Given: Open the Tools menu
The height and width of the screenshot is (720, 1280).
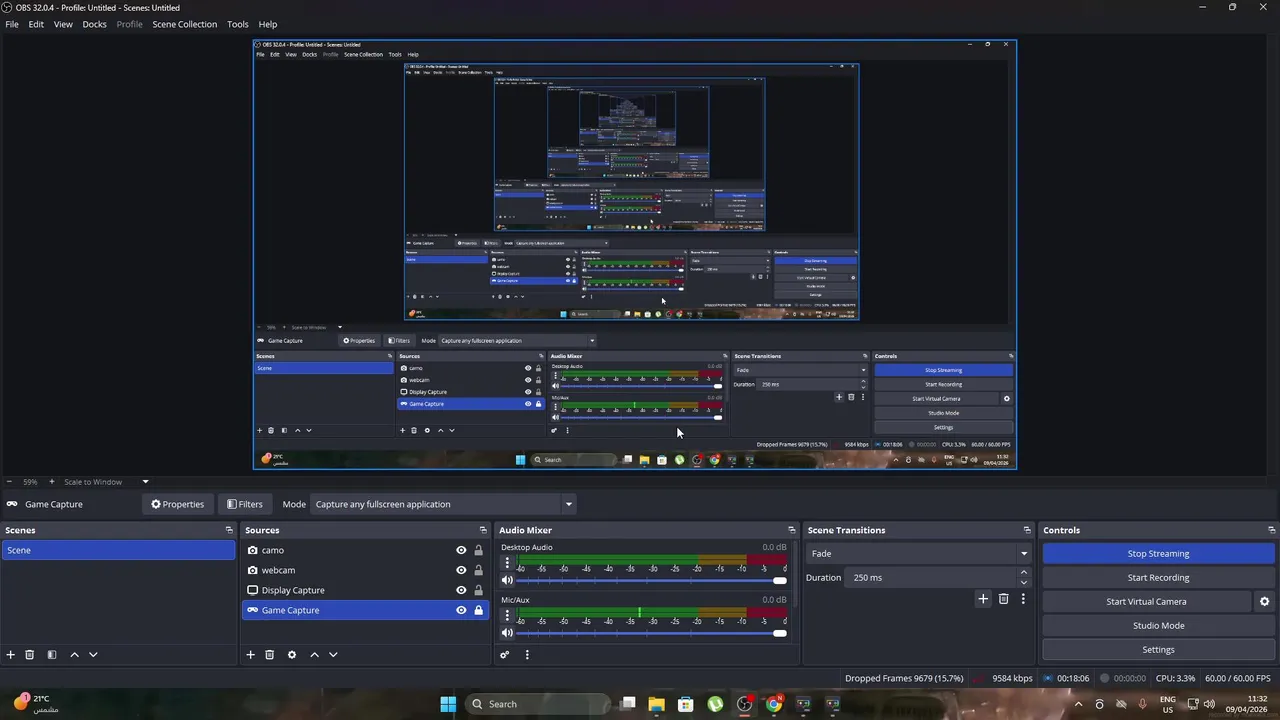Looking at the screenshot, I should 238,24.
